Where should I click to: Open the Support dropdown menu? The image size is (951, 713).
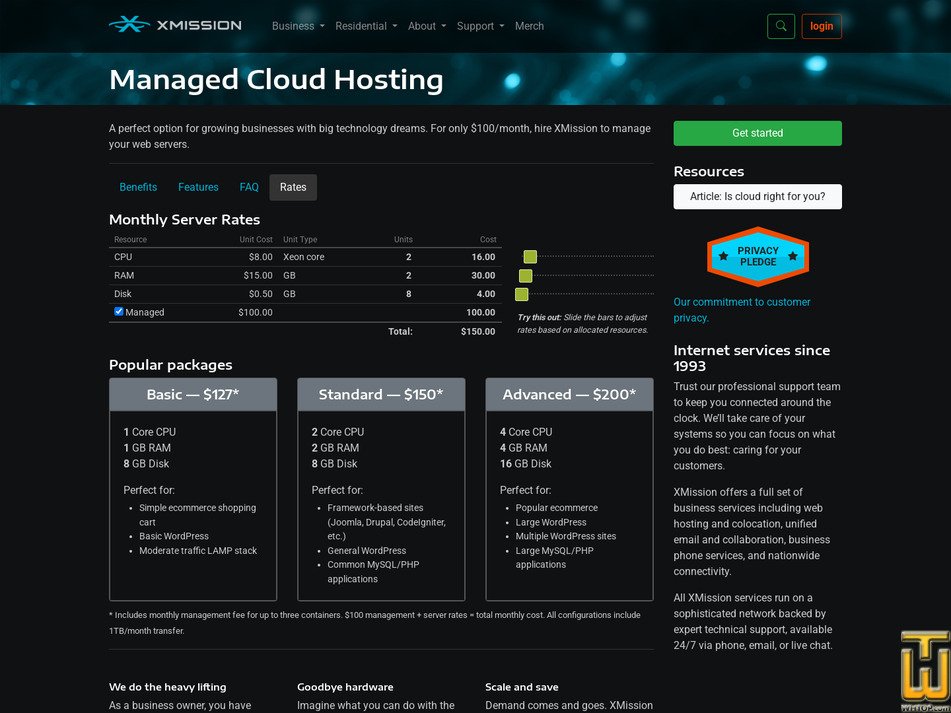(480, 26)
